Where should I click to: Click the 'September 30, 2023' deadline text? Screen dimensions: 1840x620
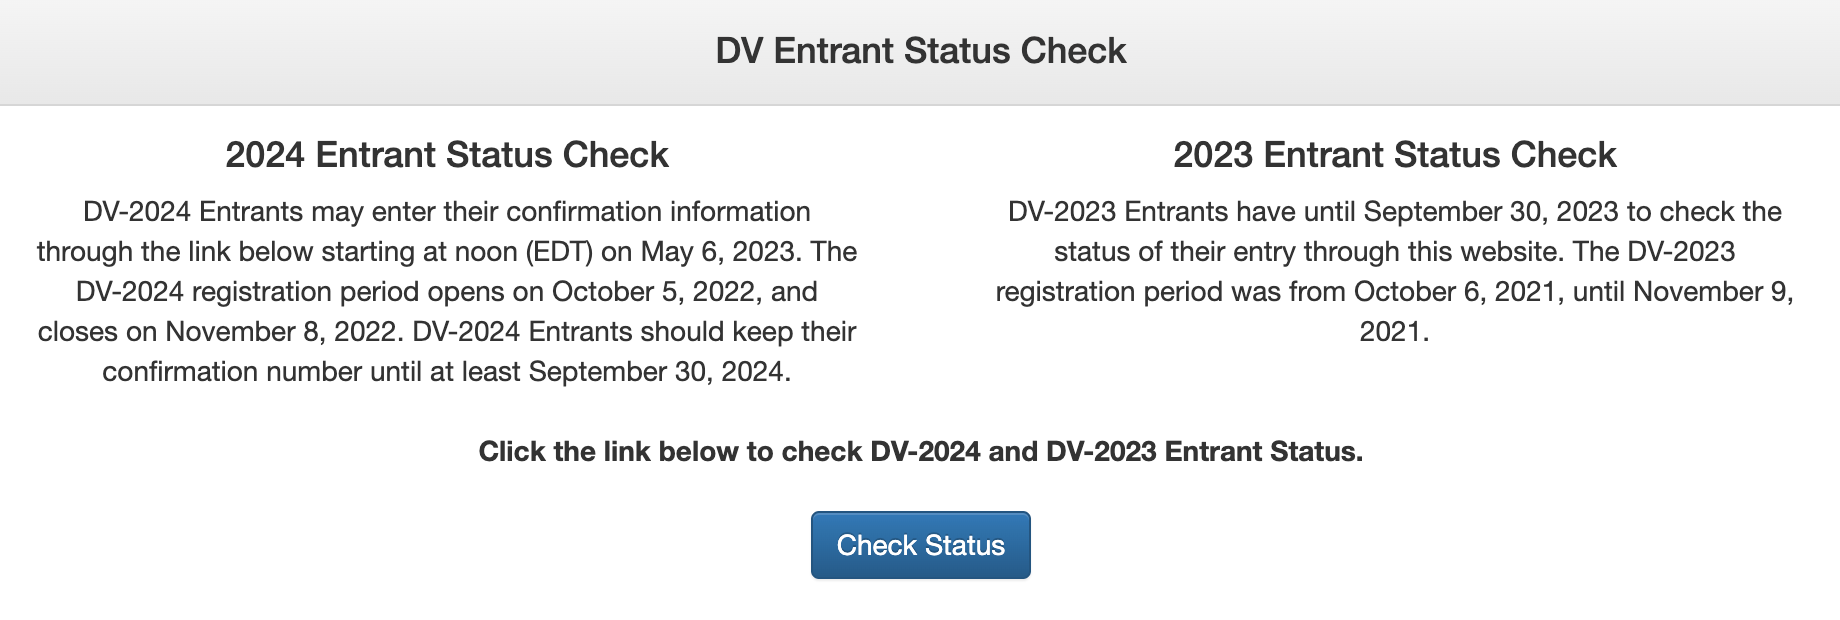coord(1490,211)
